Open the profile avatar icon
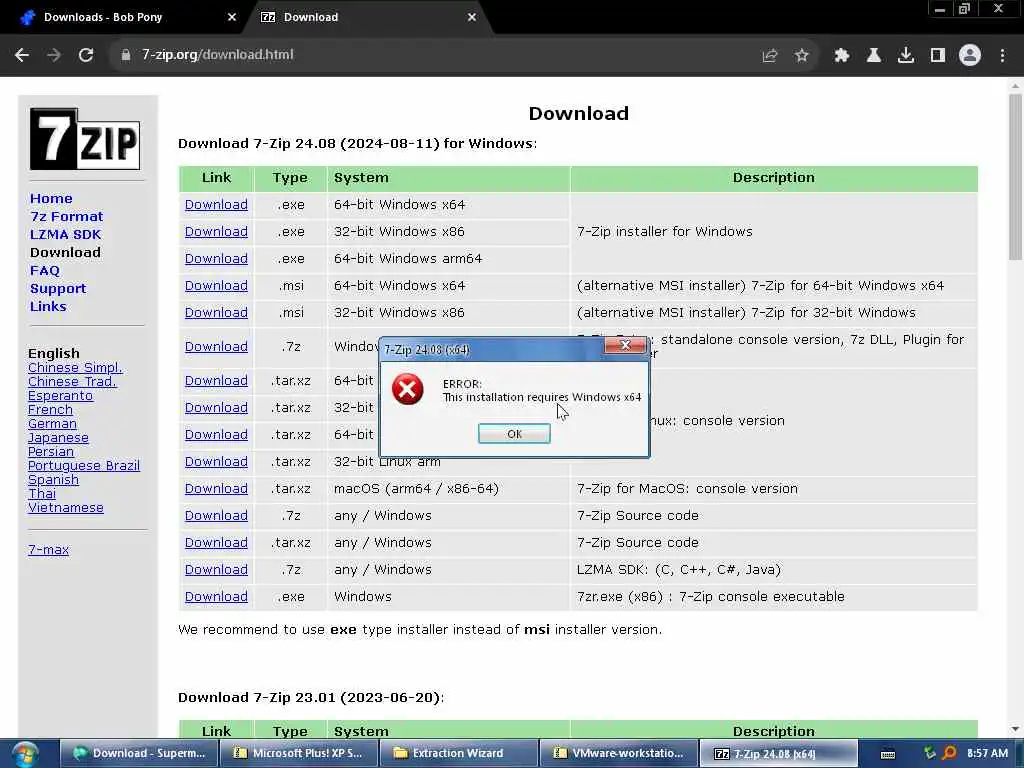The image size is (1024, 768). pyautogui.click(x=970, y=56)
